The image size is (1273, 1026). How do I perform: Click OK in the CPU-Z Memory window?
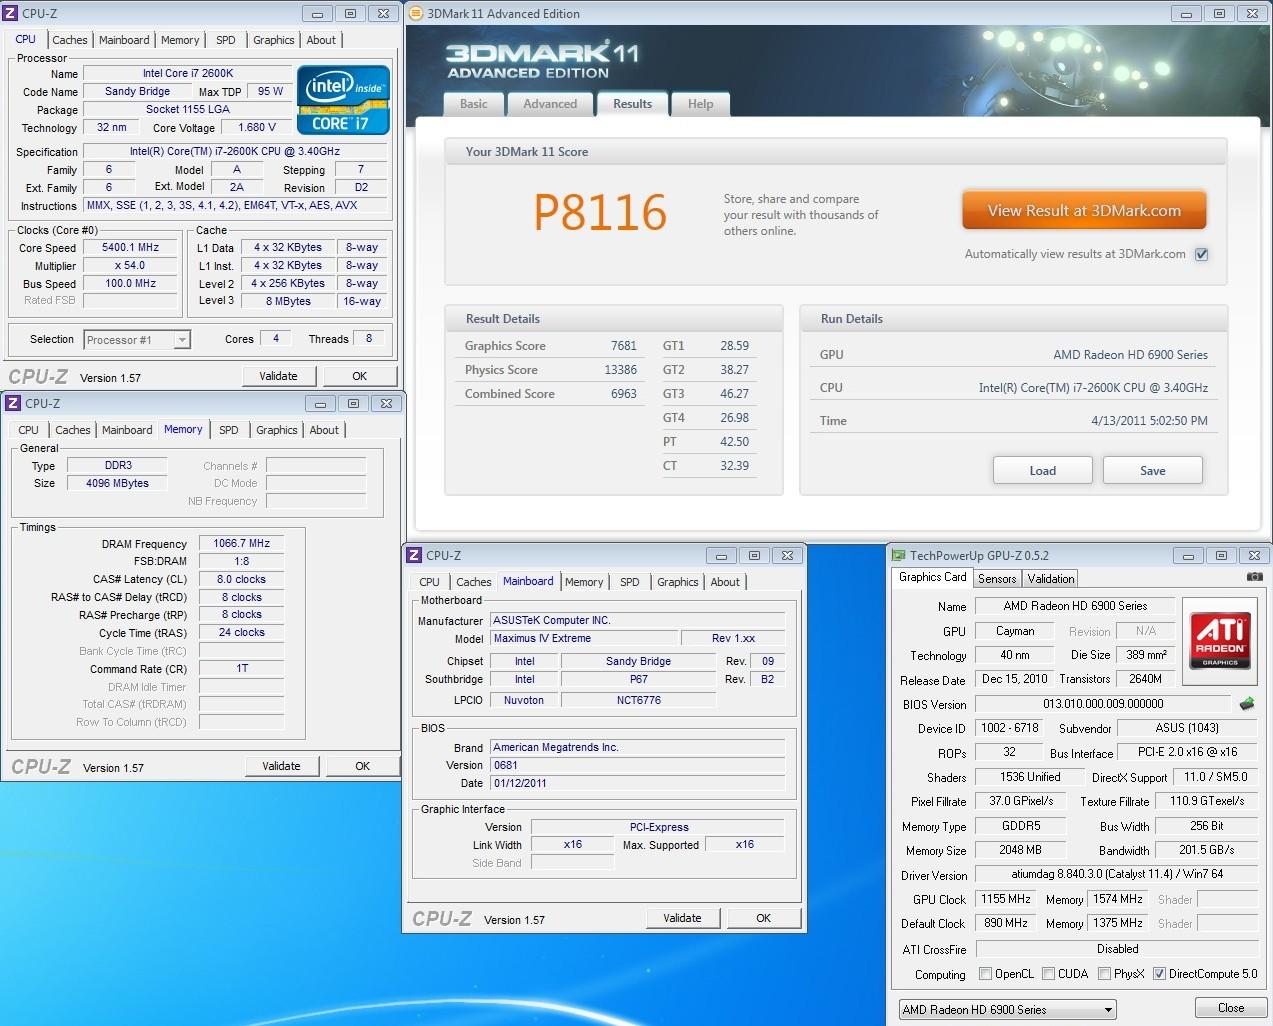(363, 766)
